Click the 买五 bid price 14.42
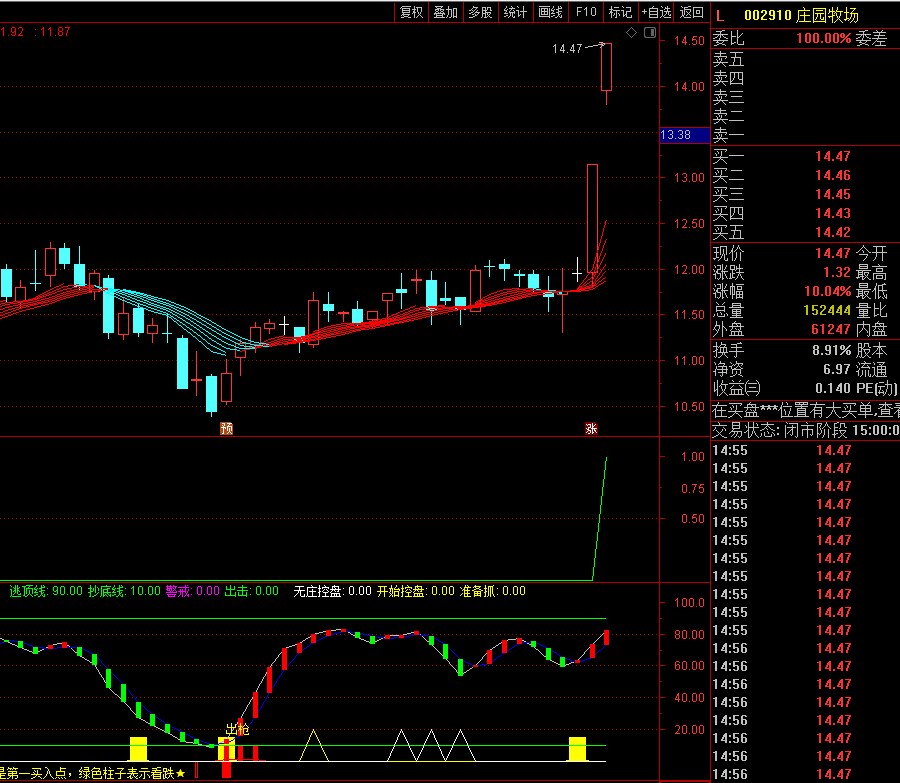Image resolution: width=900 pixels, height=783 pixels. pos(833,232)
